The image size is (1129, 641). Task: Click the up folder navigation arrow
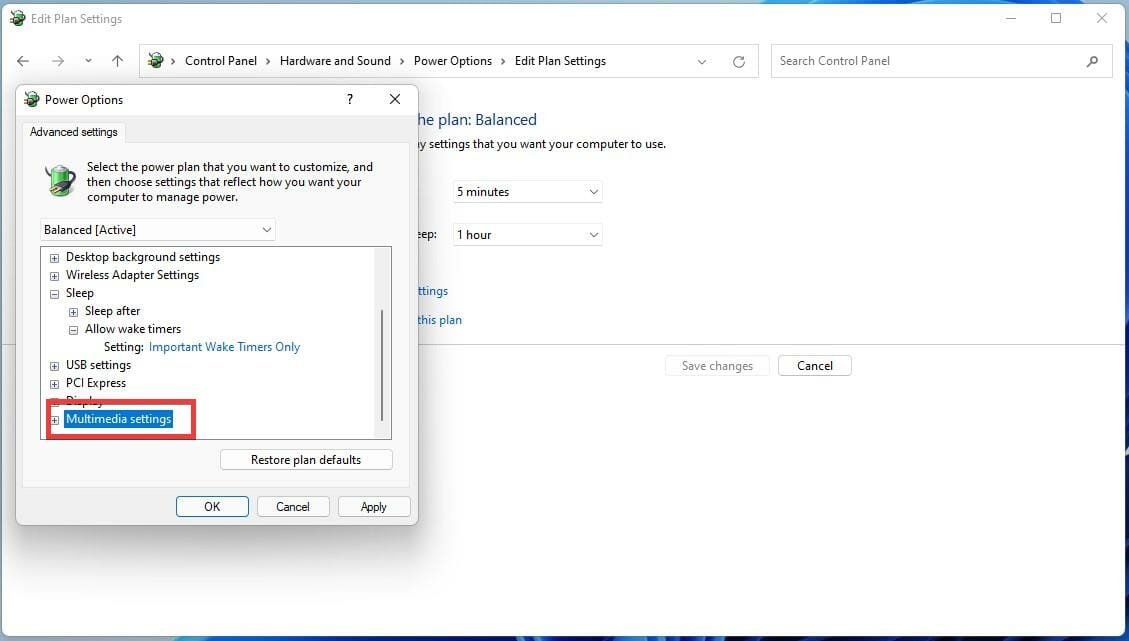click(x=117, y=61)
